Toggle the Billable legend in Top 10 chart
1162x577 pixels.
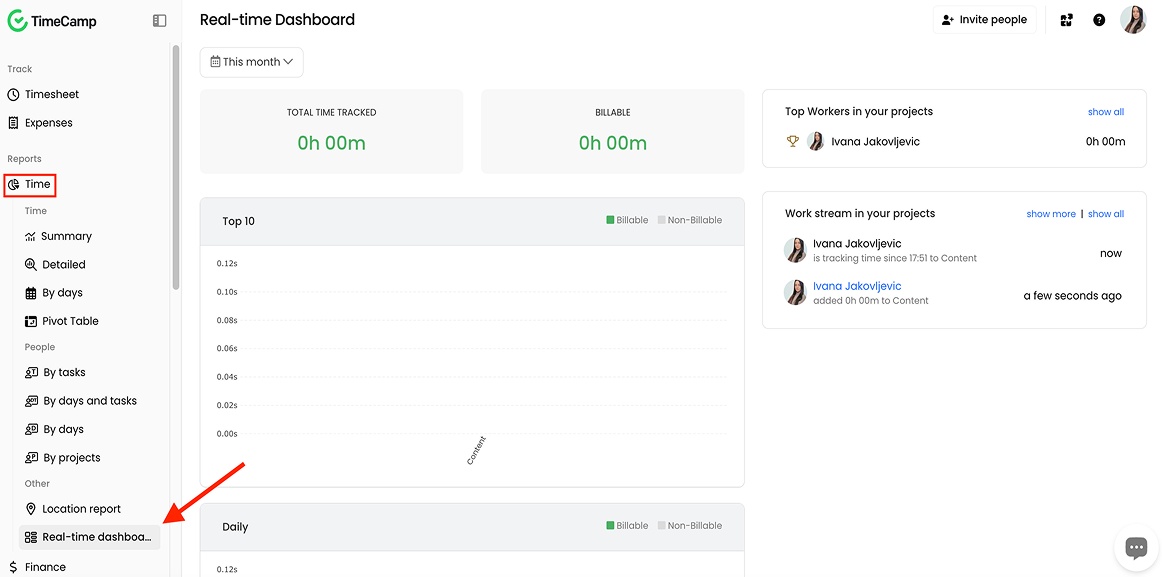(627, 219)
